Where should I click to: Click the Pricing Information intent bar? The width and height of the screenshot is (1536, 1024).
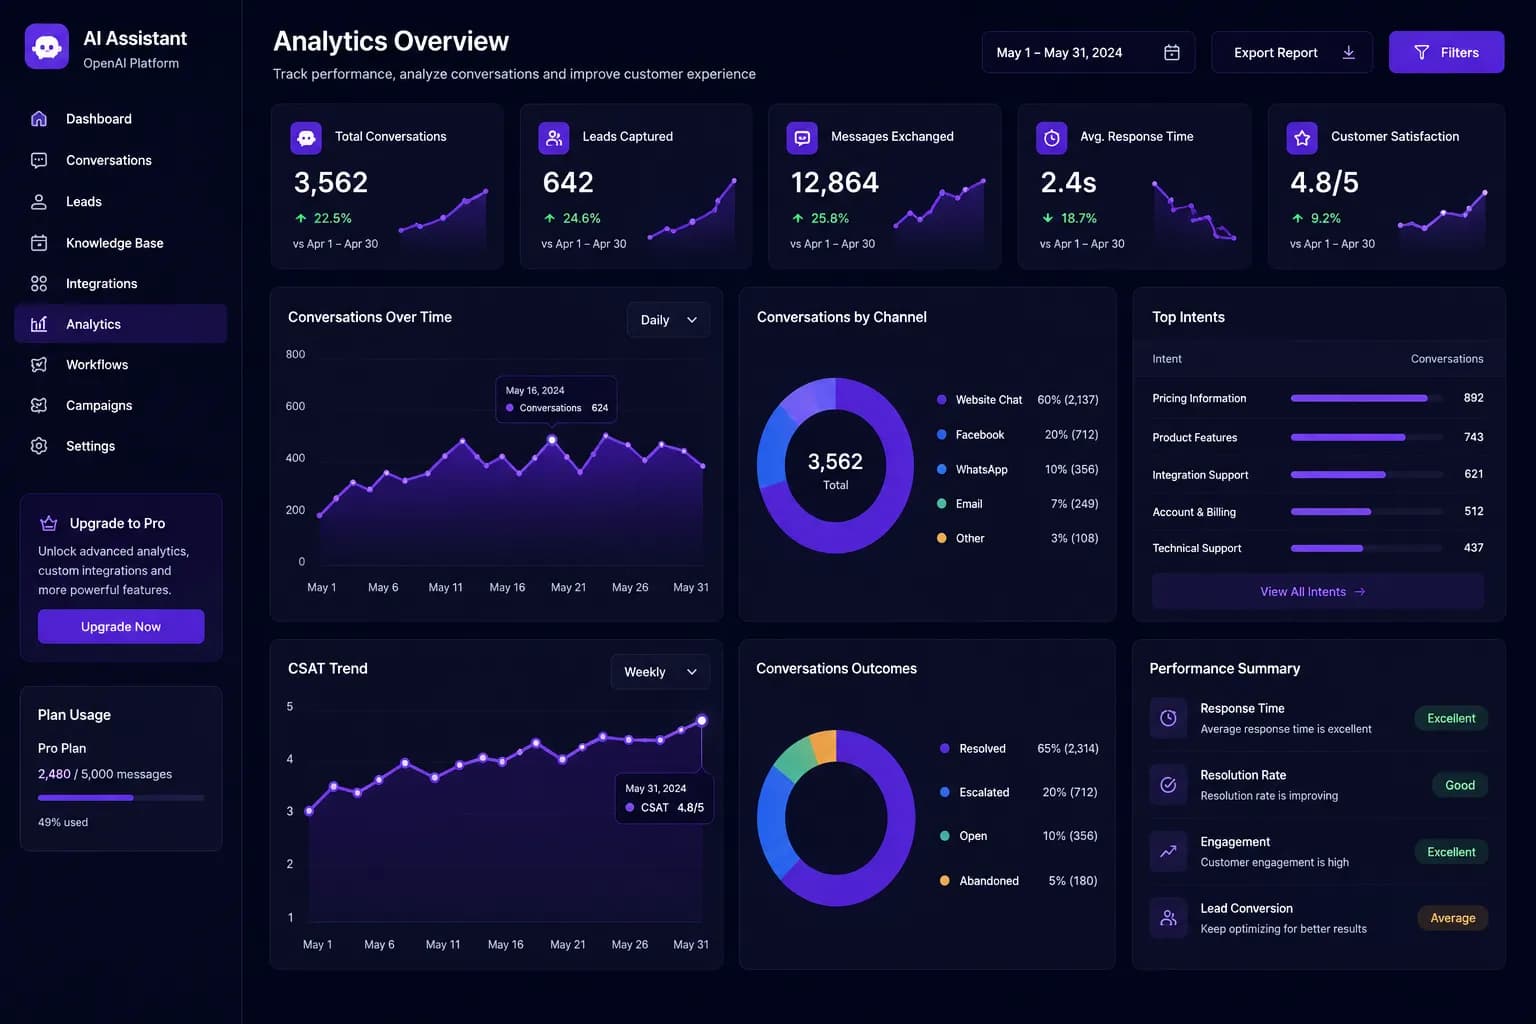(1367, 398)
